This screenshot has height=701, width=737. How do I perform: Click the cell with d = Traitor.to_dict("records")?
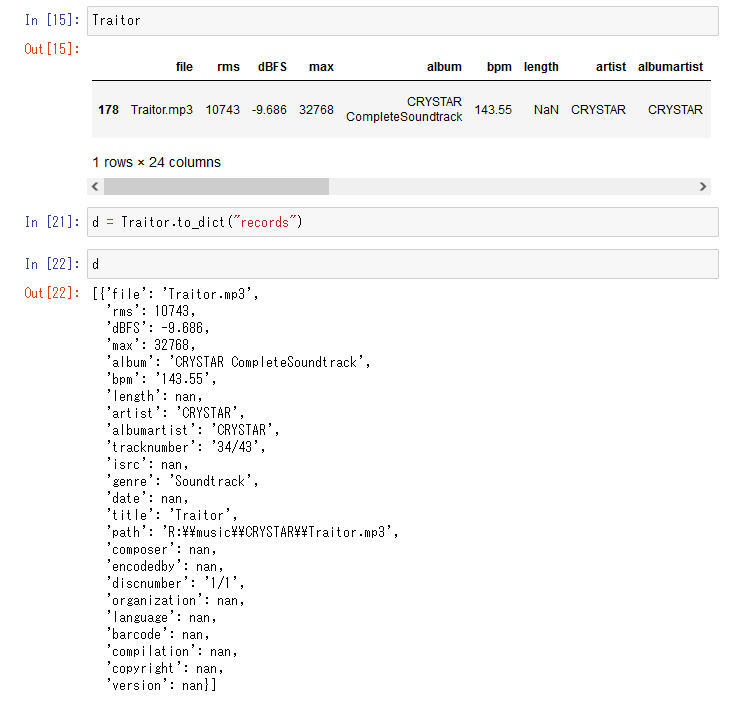click(x=403, y=222)
